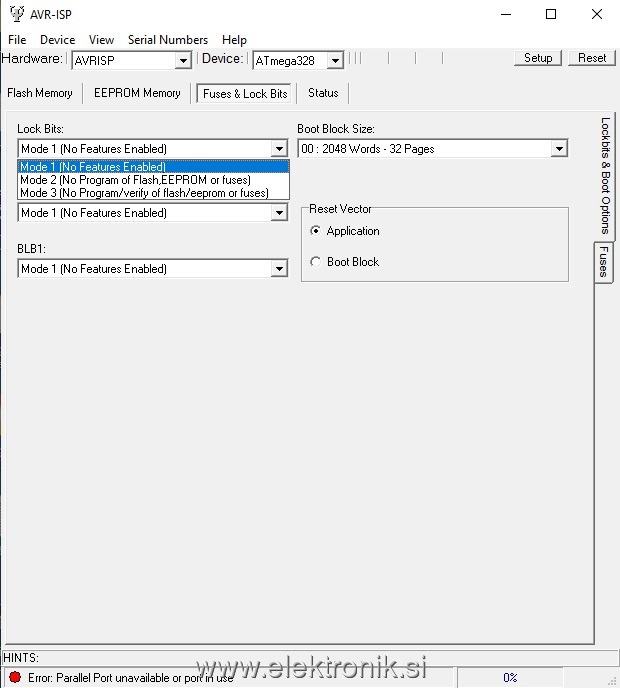Switch to the EEPROM Memory tab

tap(137, 93)
